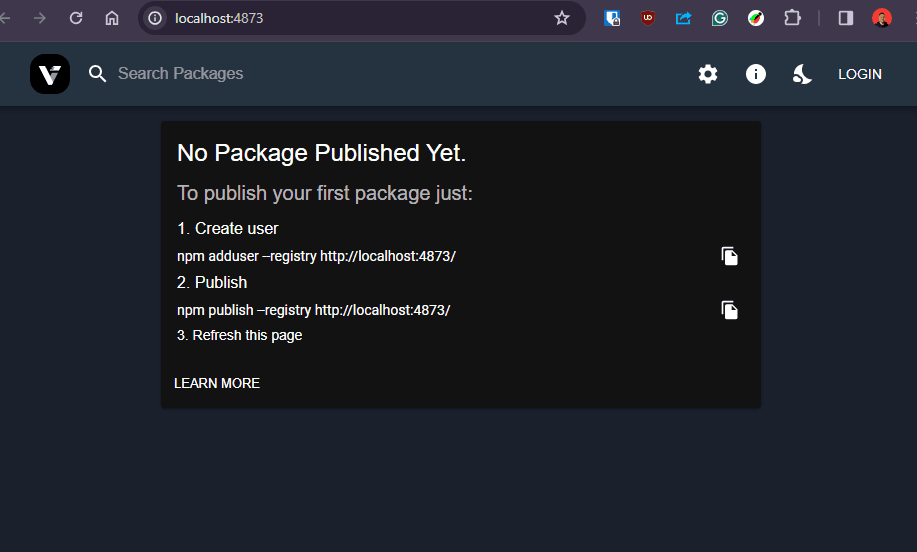The image size is (917, 552).
Task: Open the uBlock Origin extension
Action: (x=648, y=18)
